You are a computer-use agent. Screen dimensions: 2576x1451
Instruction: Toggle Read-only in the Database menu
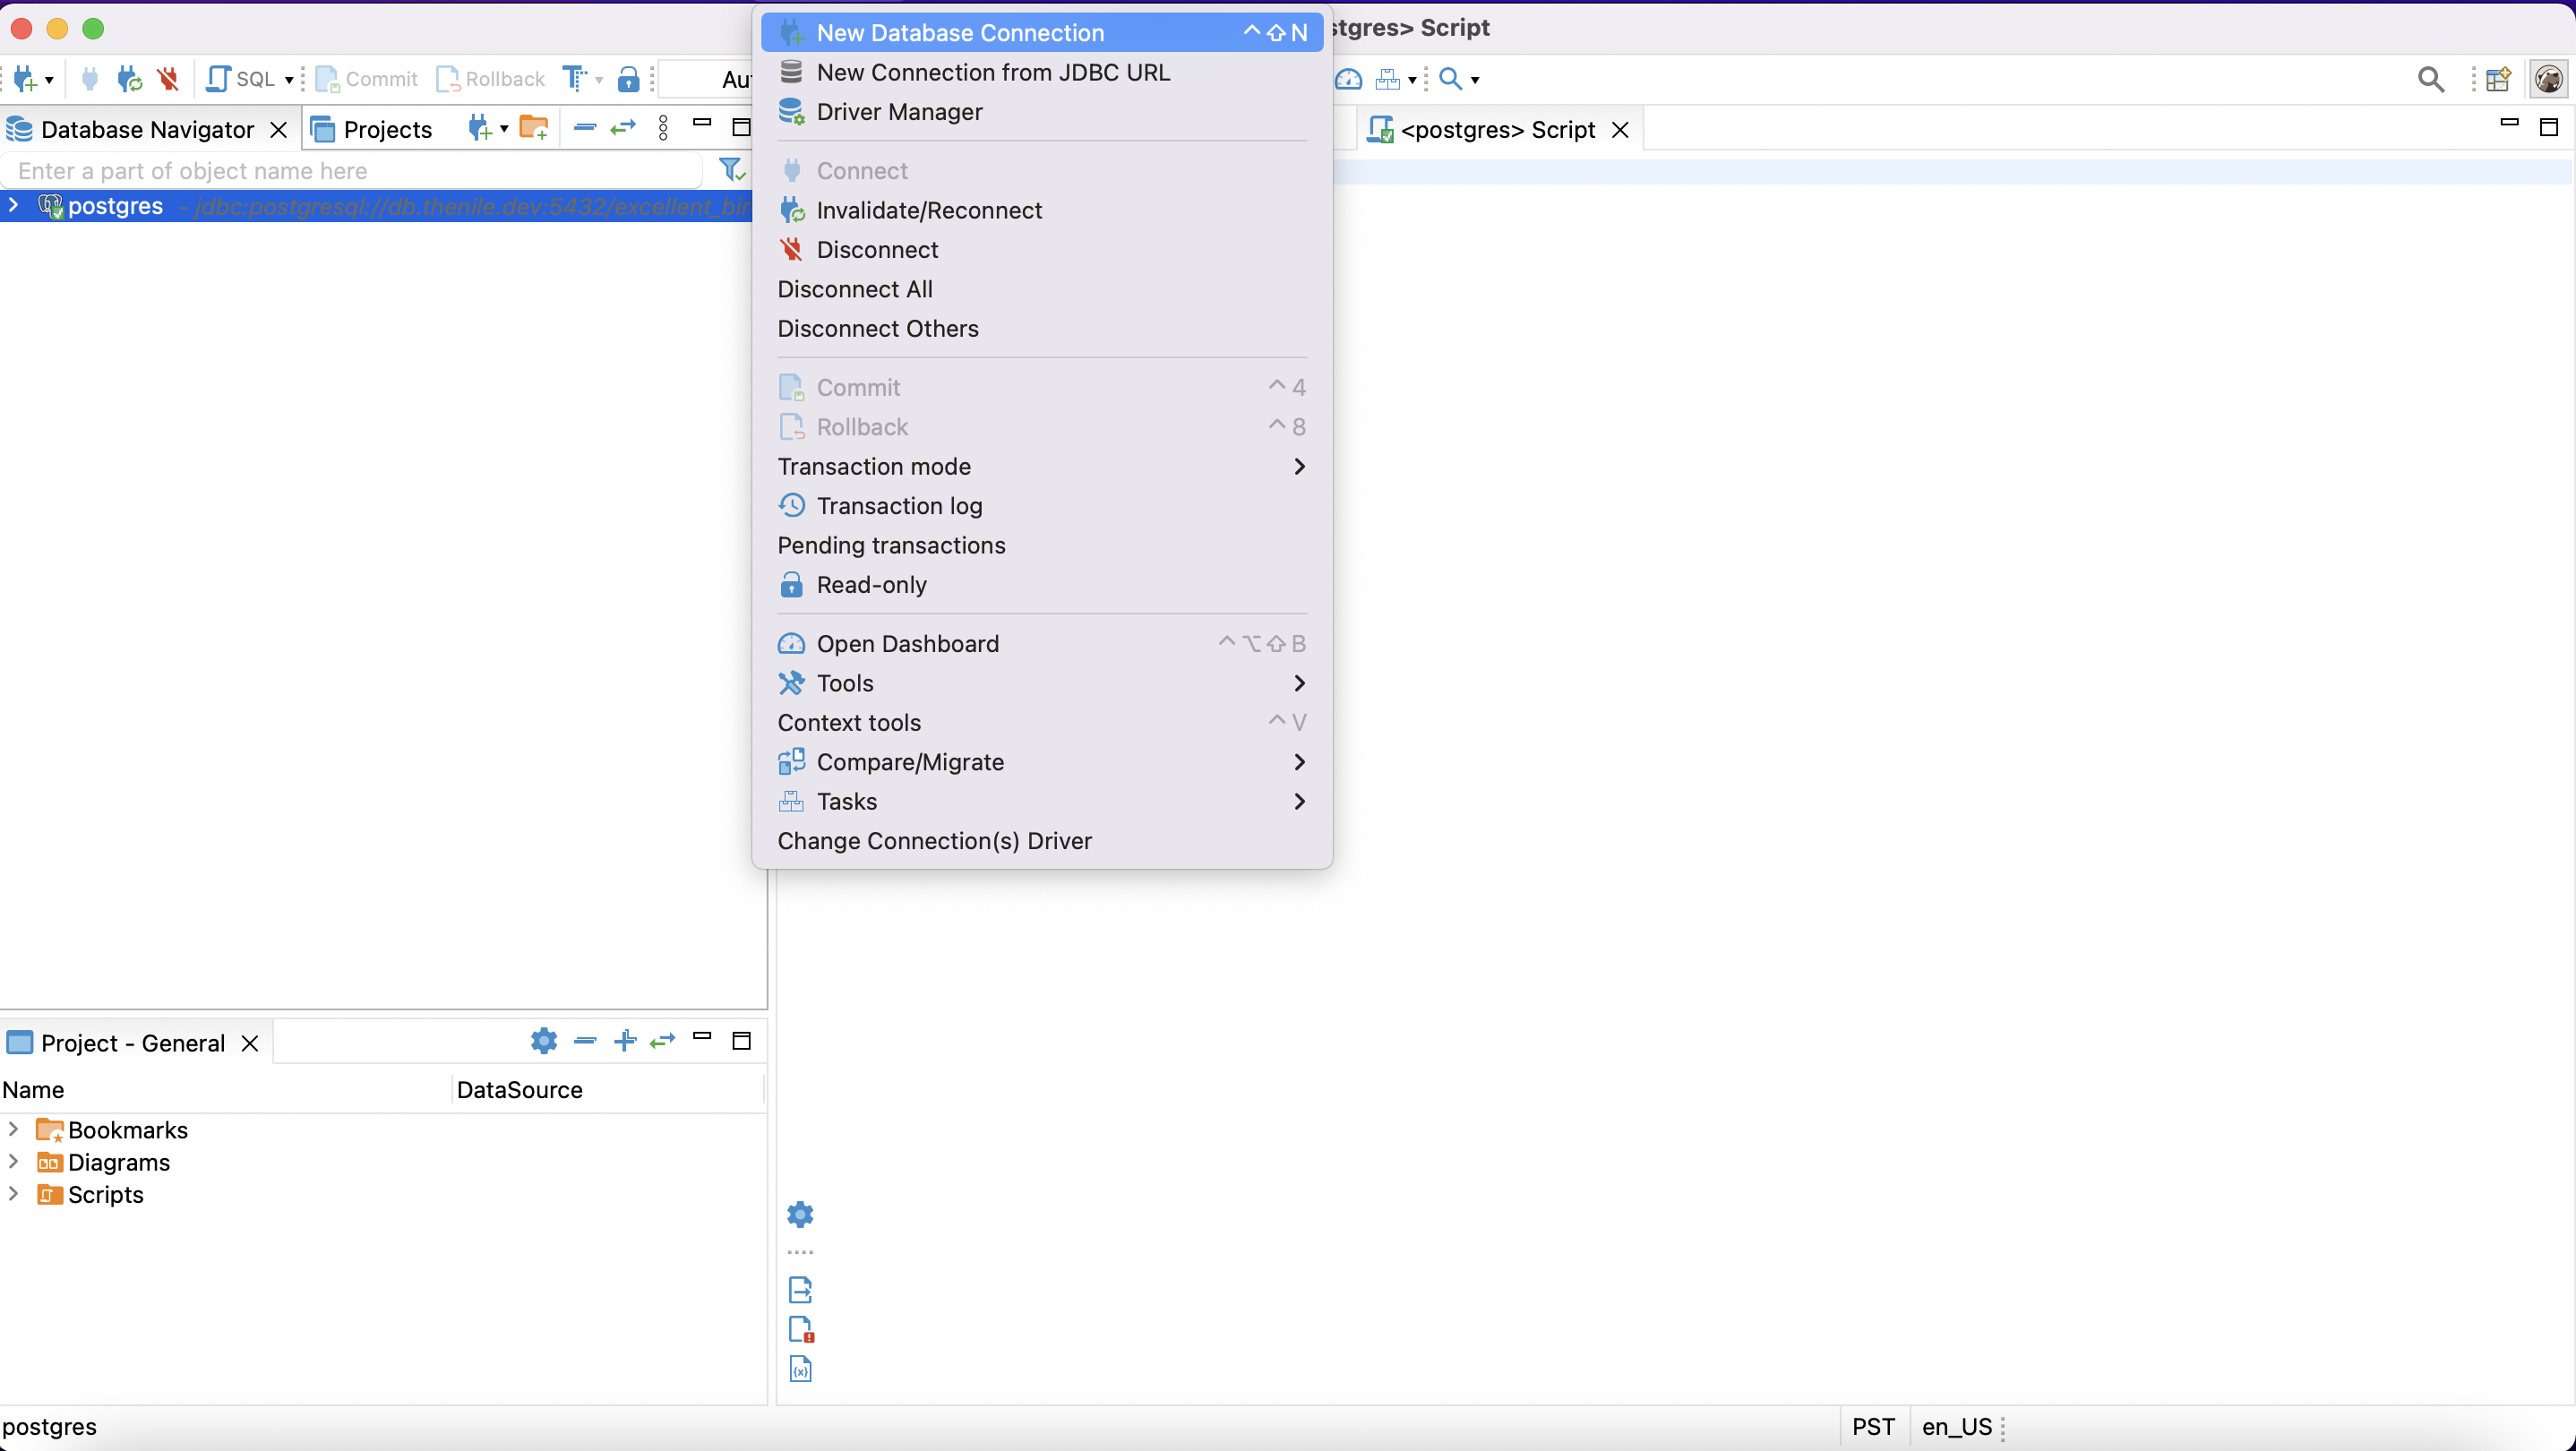tap(871, 585)
